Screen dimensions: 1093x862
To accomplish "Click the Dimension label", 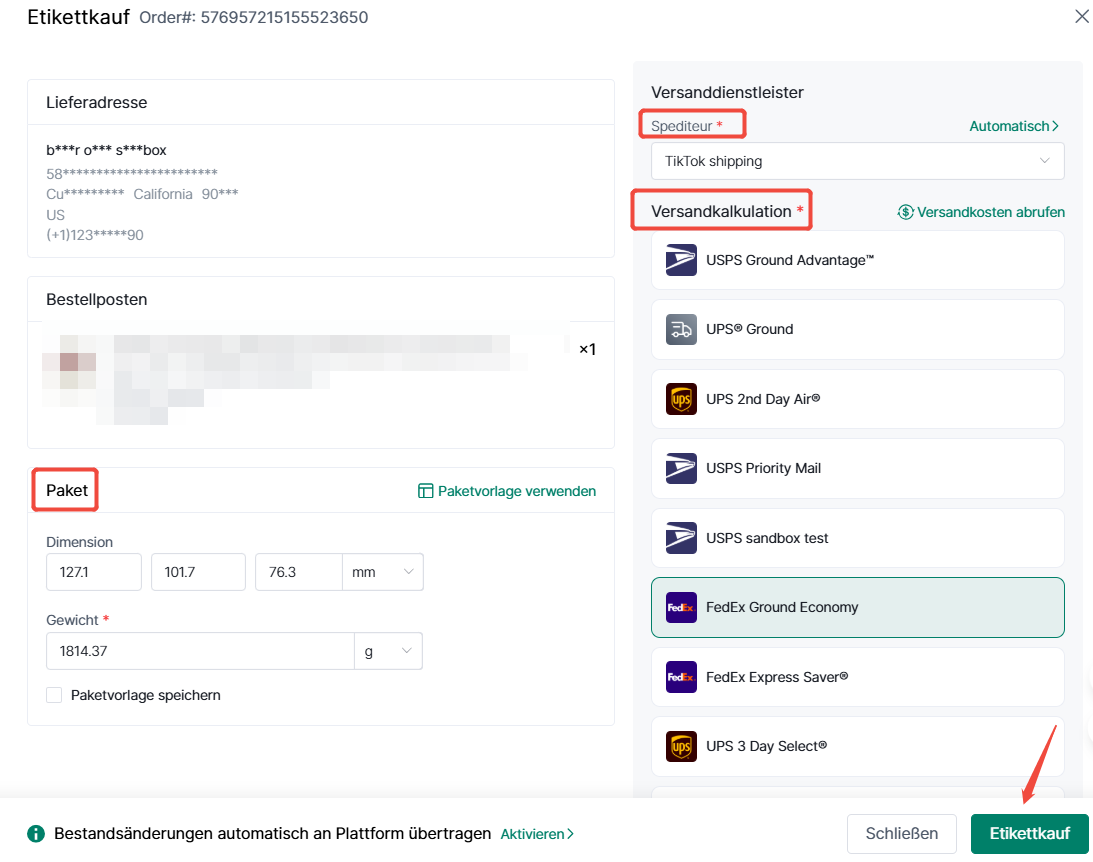I will click(79, 542).
